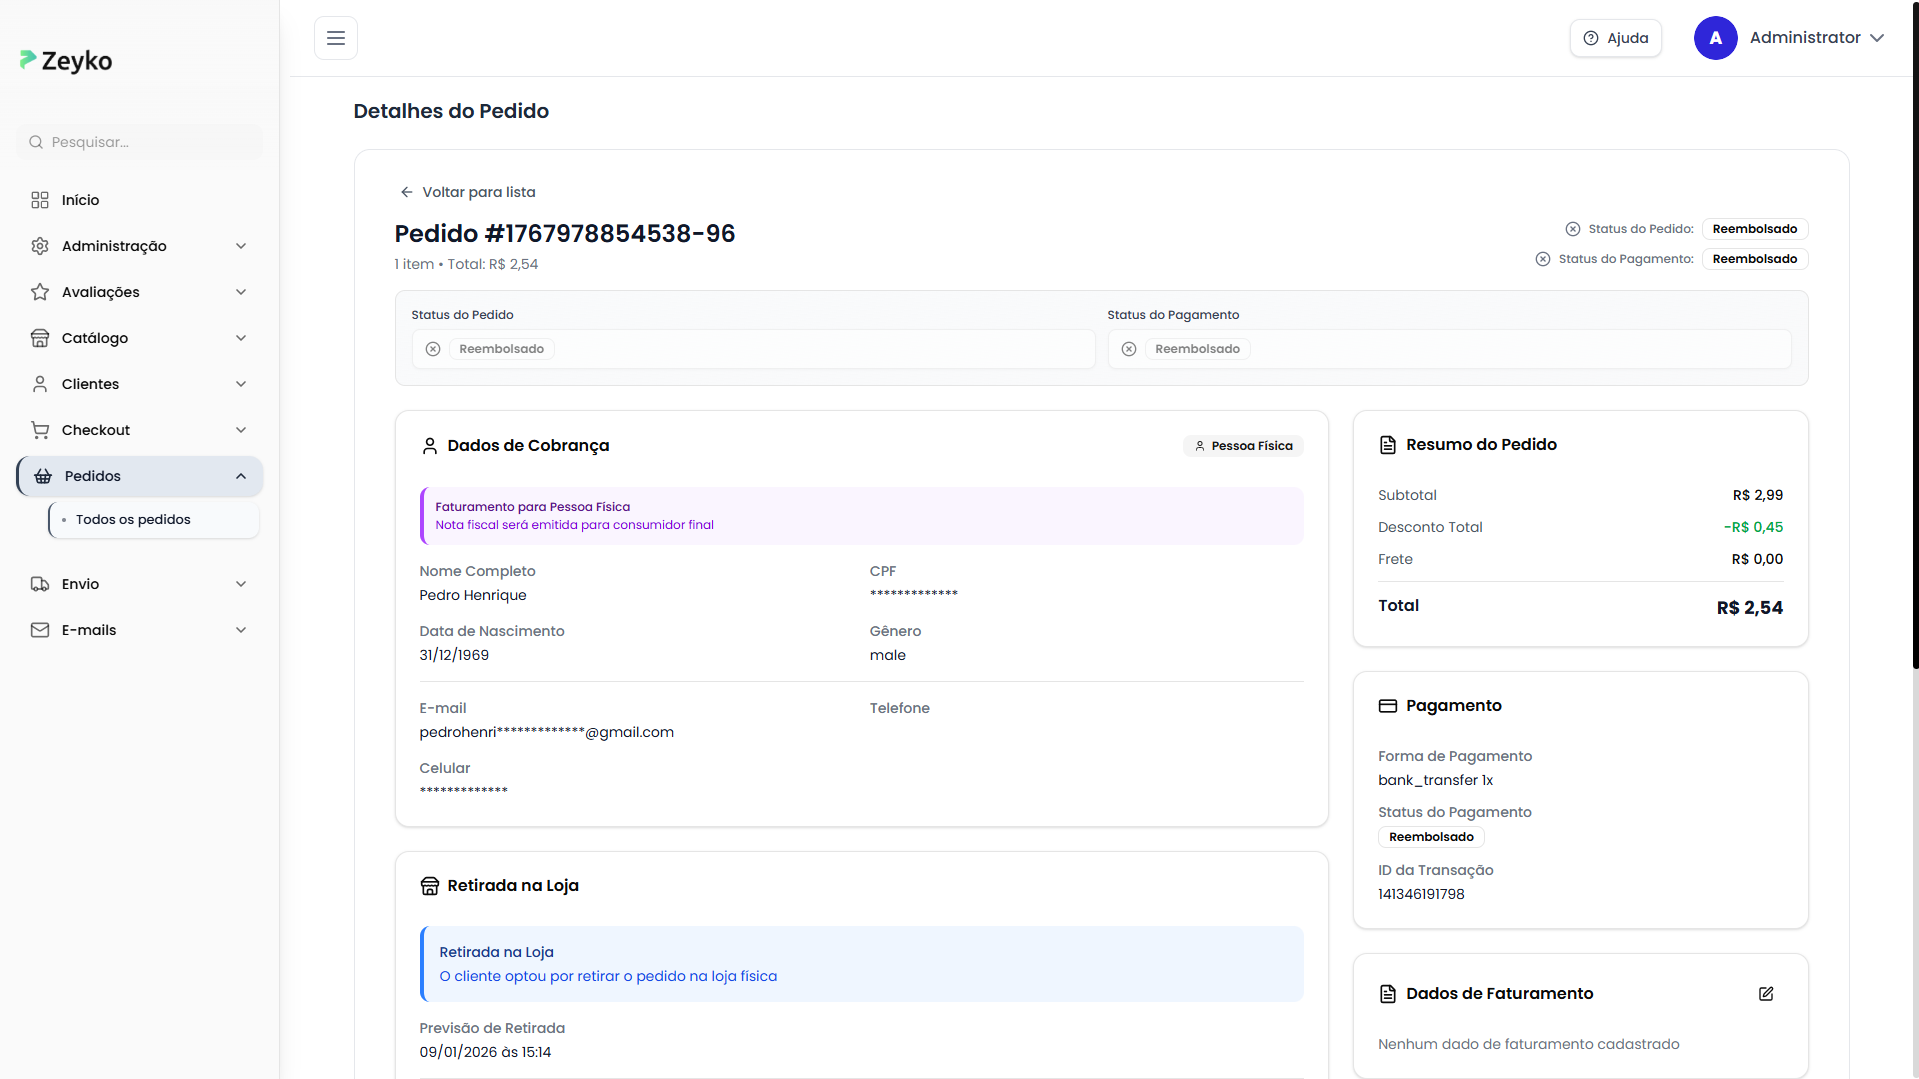Go to Início in the sidebar
This screenshot has height=1079, width=1919.
point(80,200)
